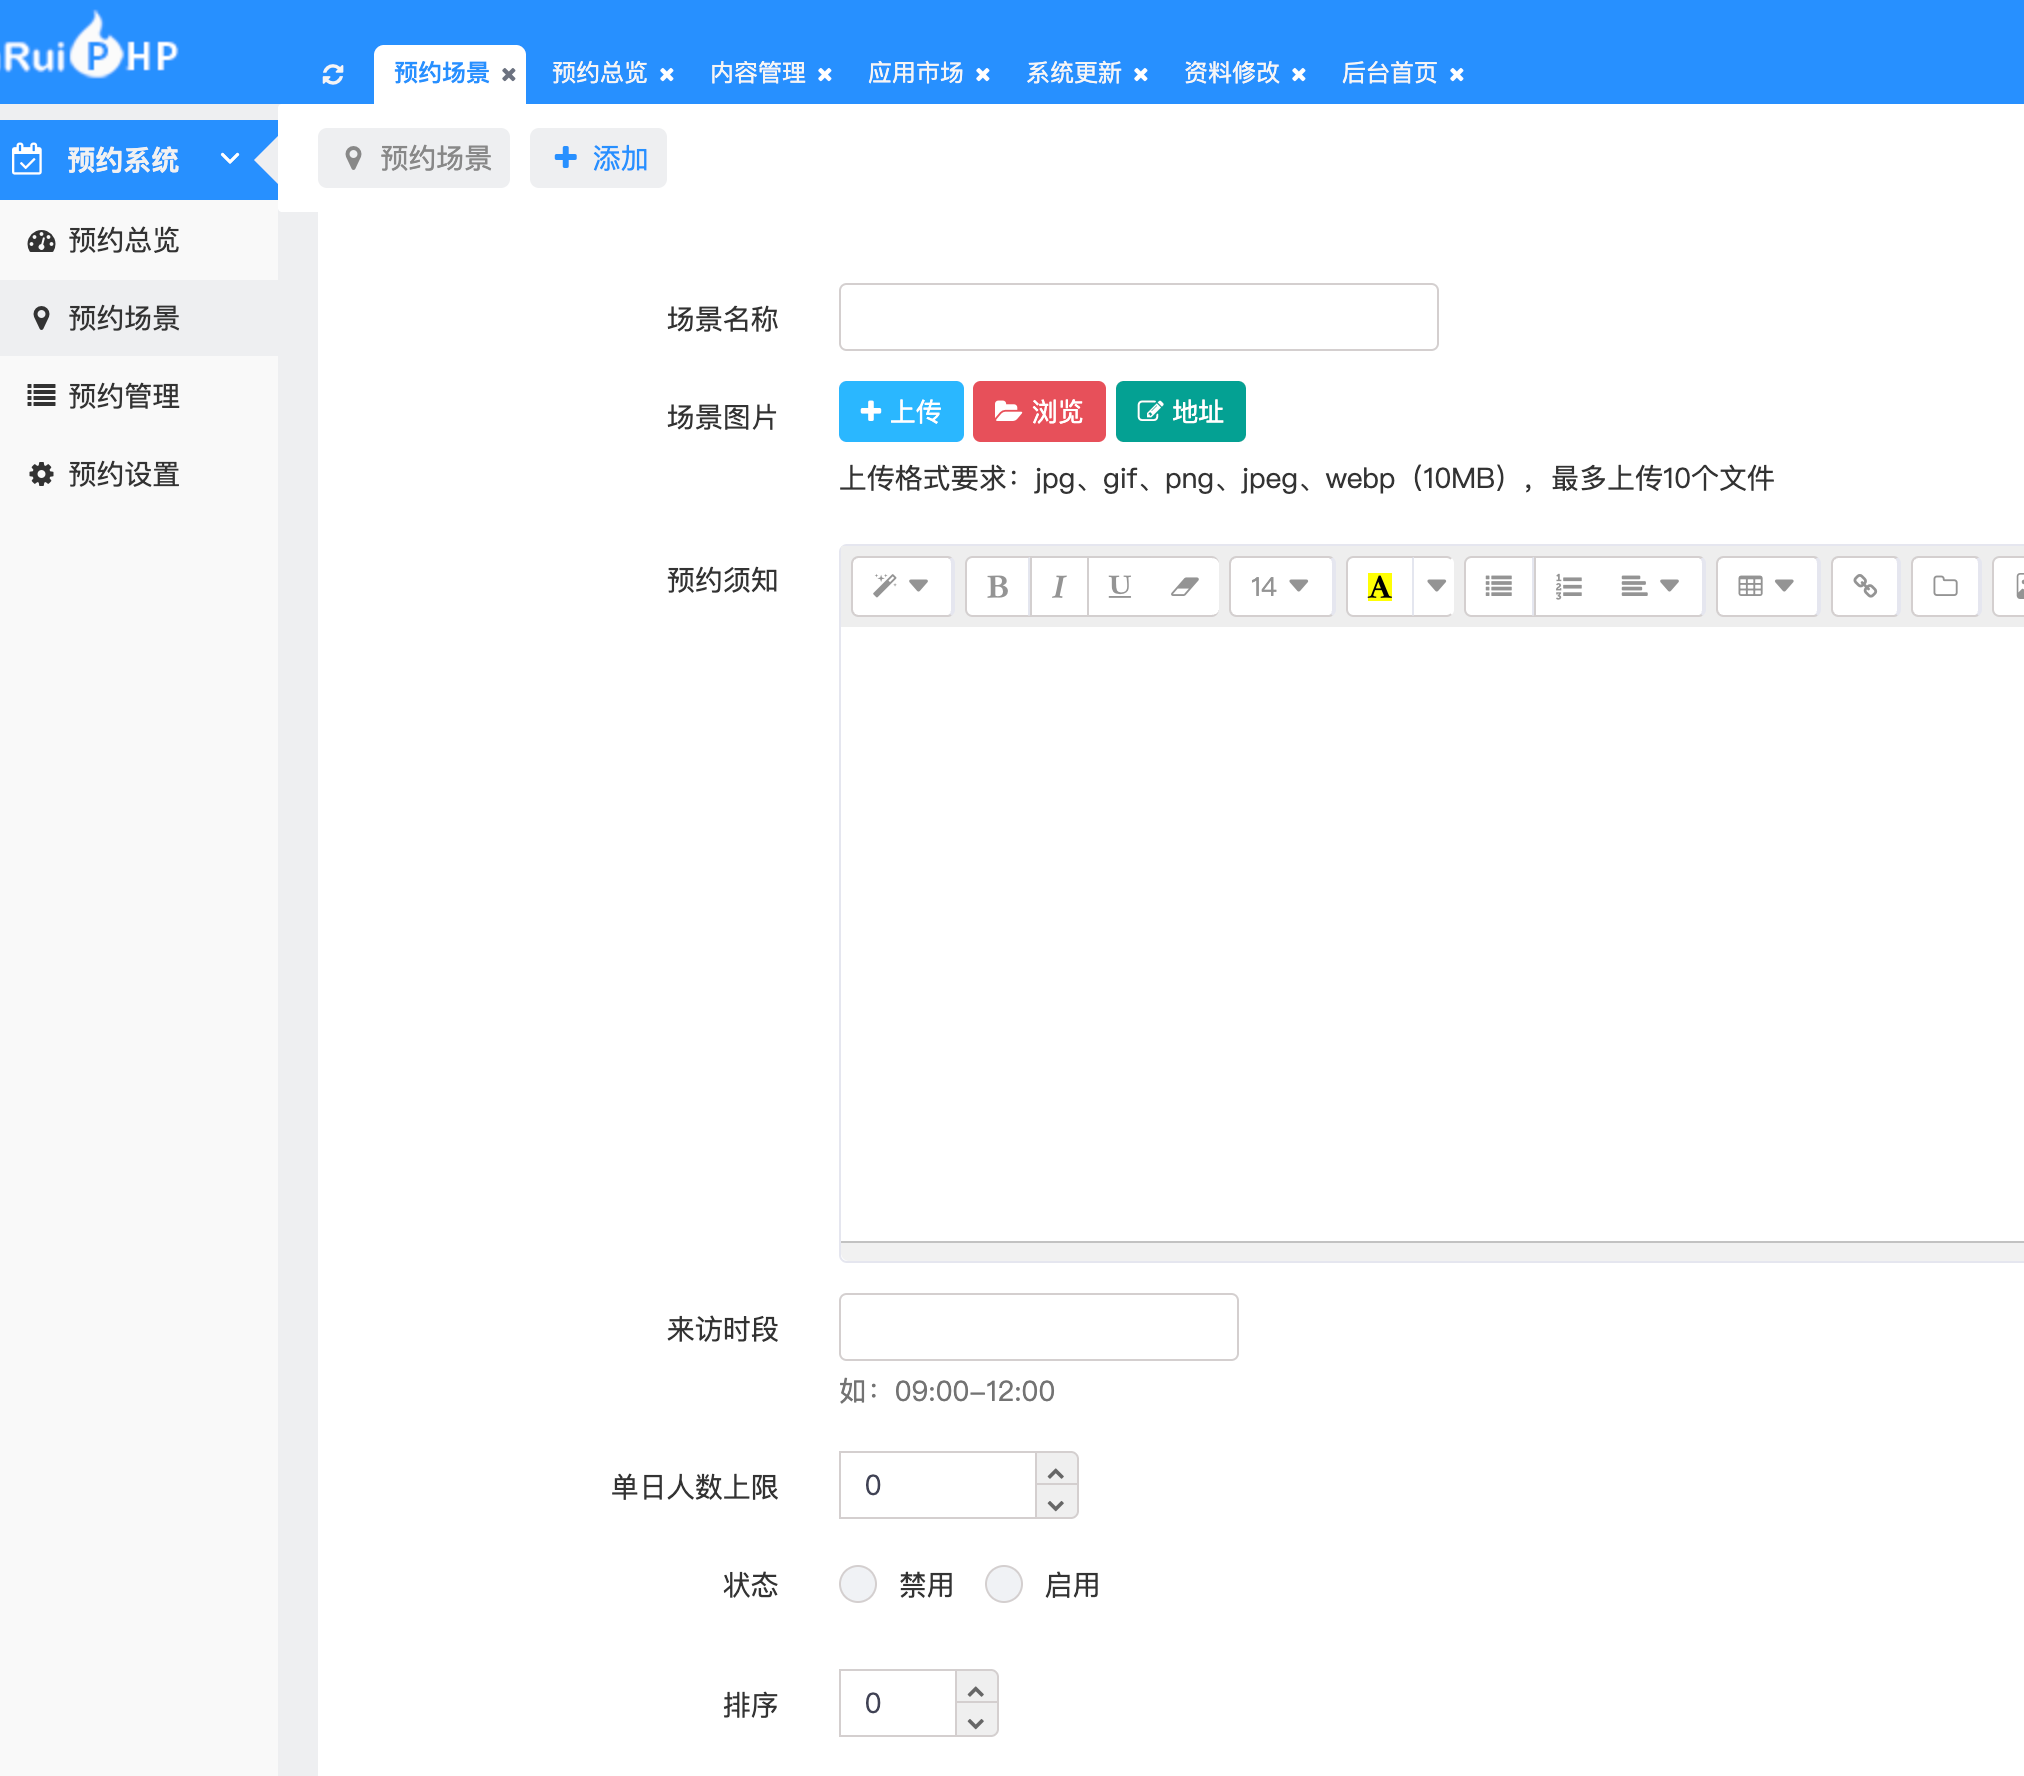Toggle bold formatting in the editor
2024x1776 pixels.
coord(997,587)
